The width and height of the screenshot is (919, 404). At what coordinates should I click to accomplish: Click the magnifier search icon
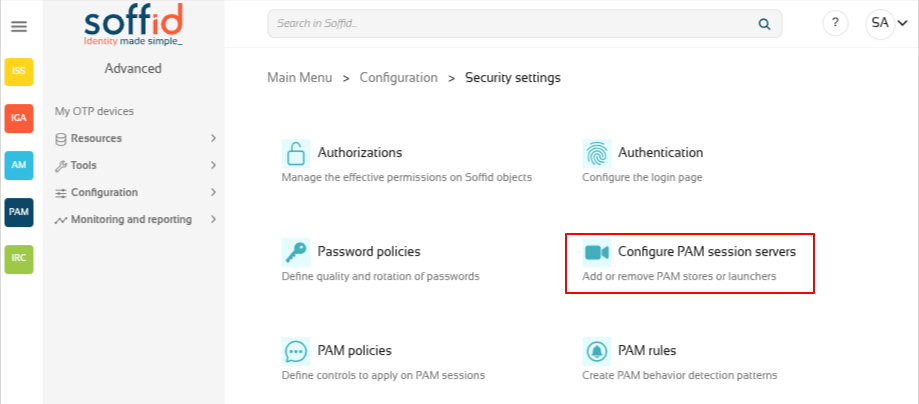coord(764,24)
